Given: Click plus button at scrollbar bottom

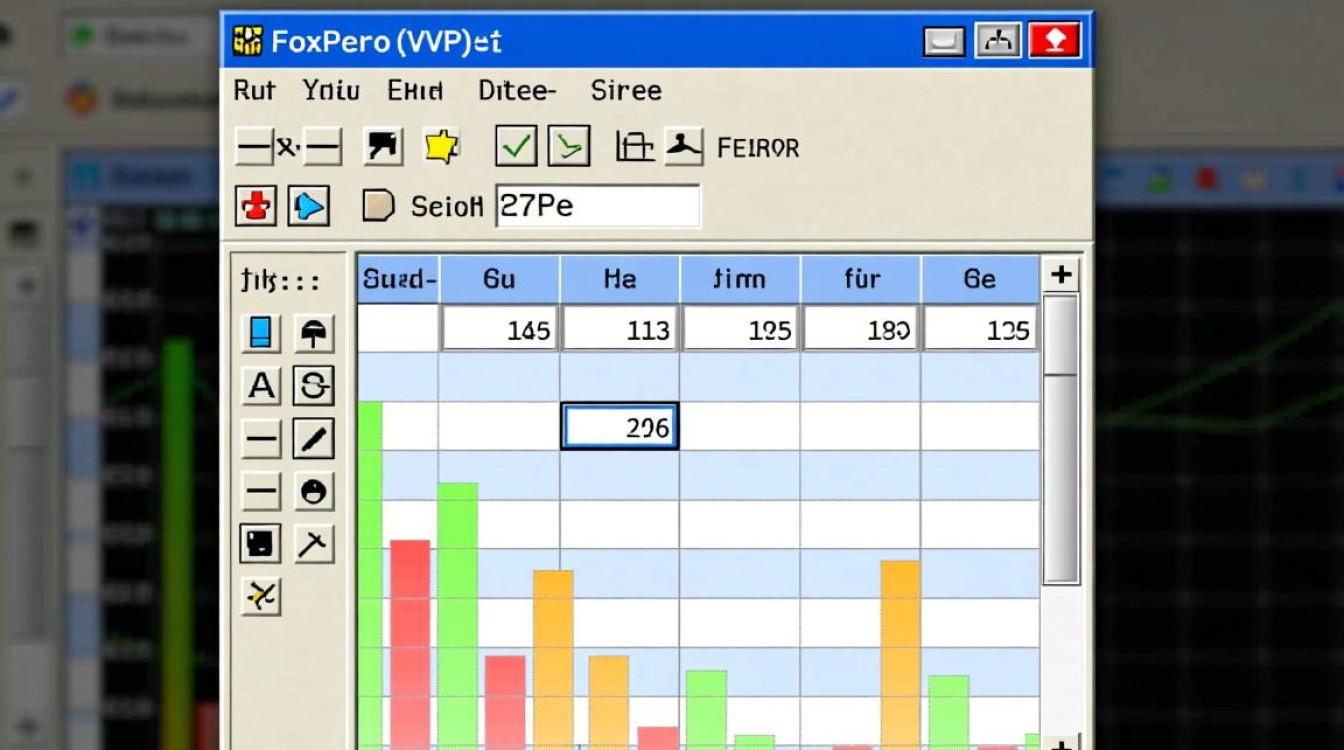Looking at the screenshot, I should tap(1060, 743).
